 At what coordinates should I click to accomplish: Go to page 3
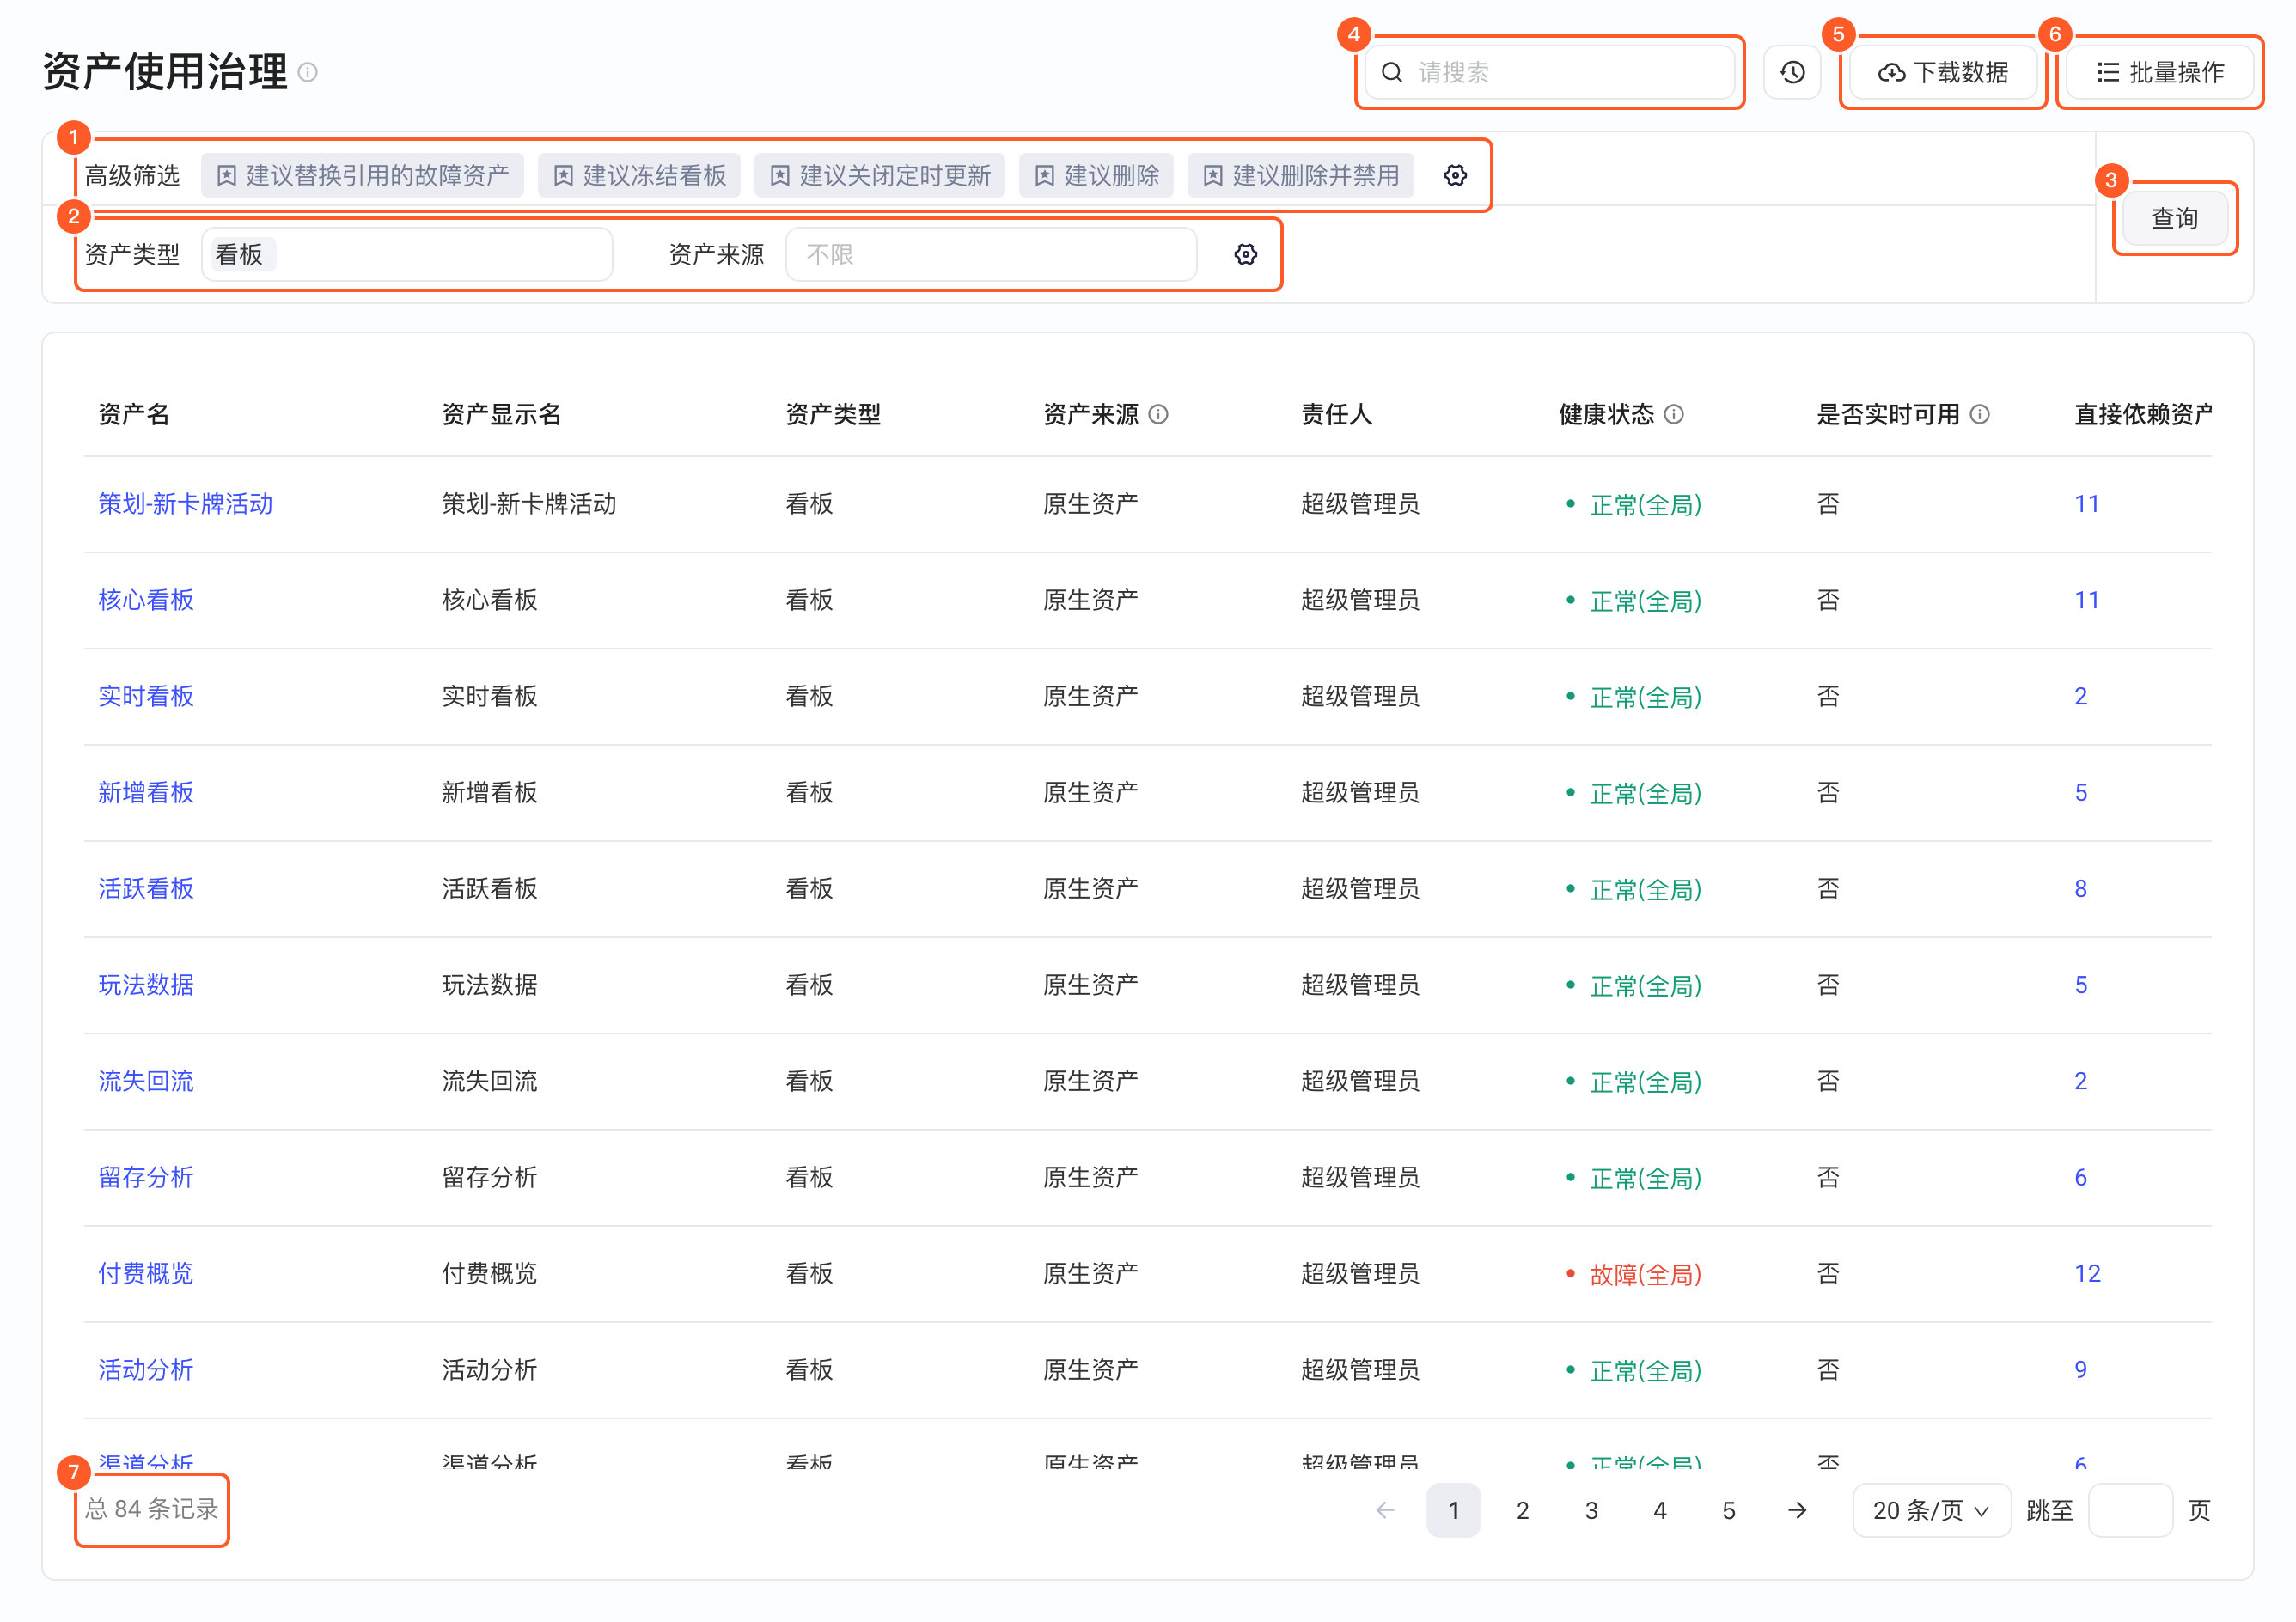pos(1591,1510)
